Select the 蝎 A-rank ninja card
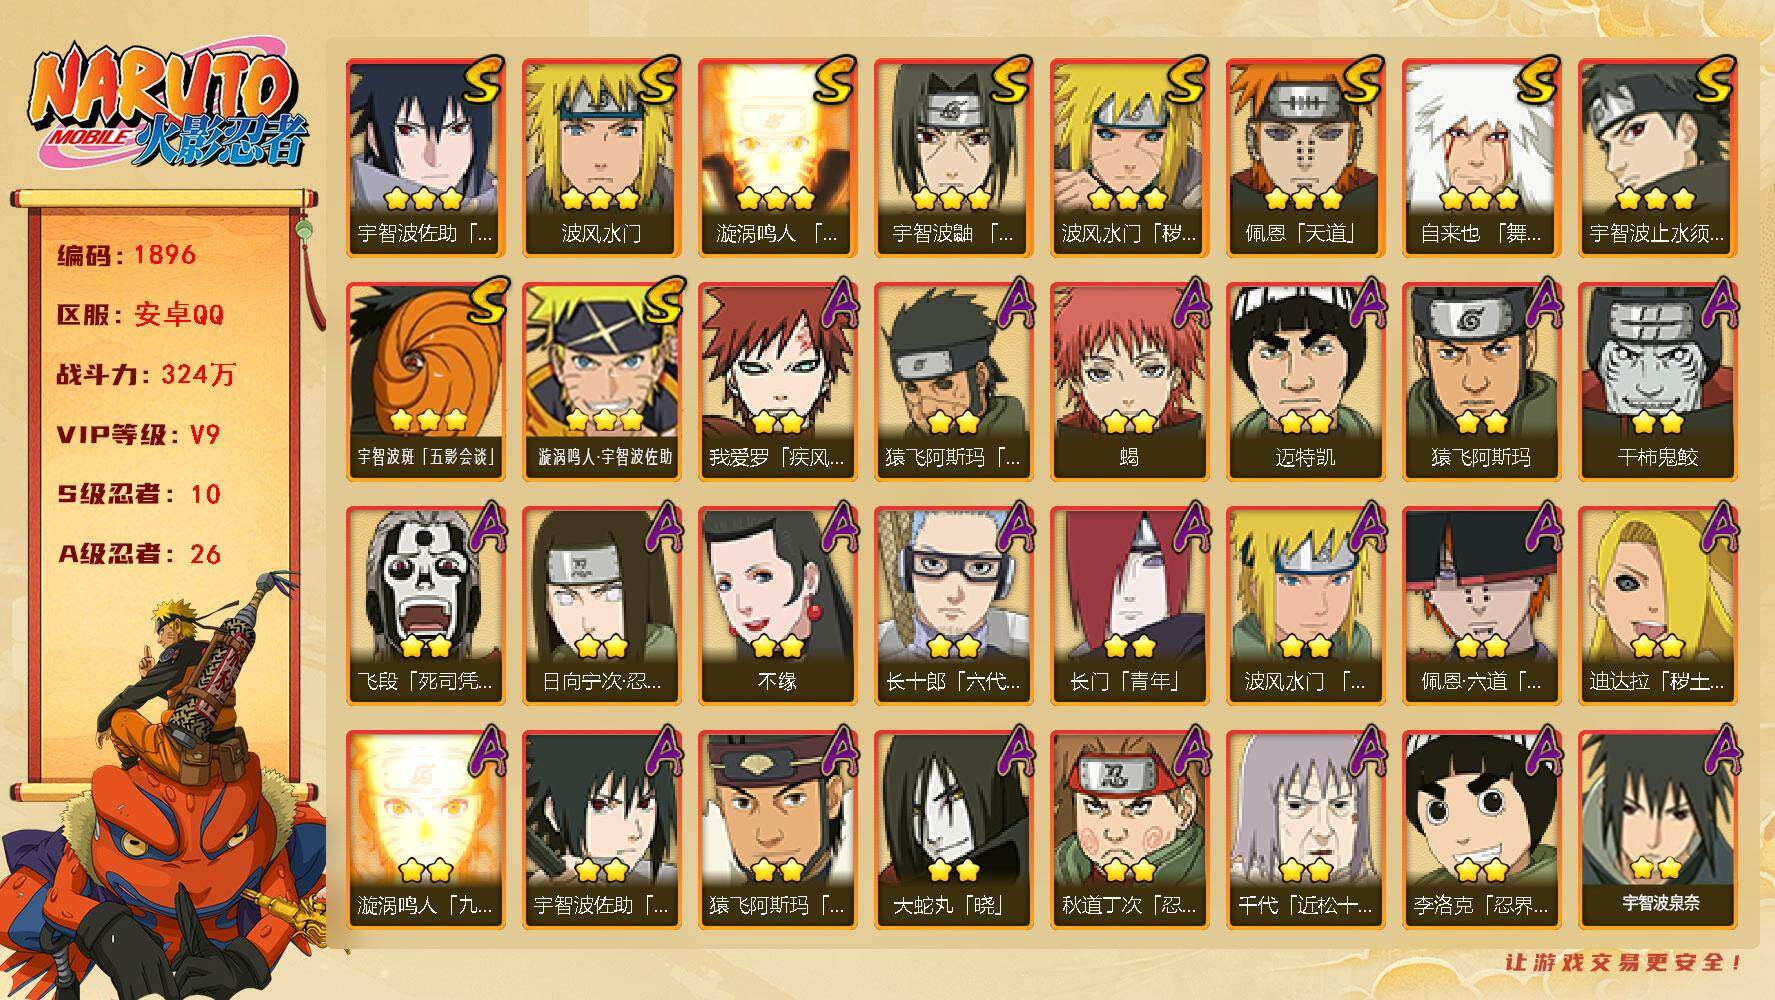Viewport: 1775px width, 1000px height. click(1129, 382)
